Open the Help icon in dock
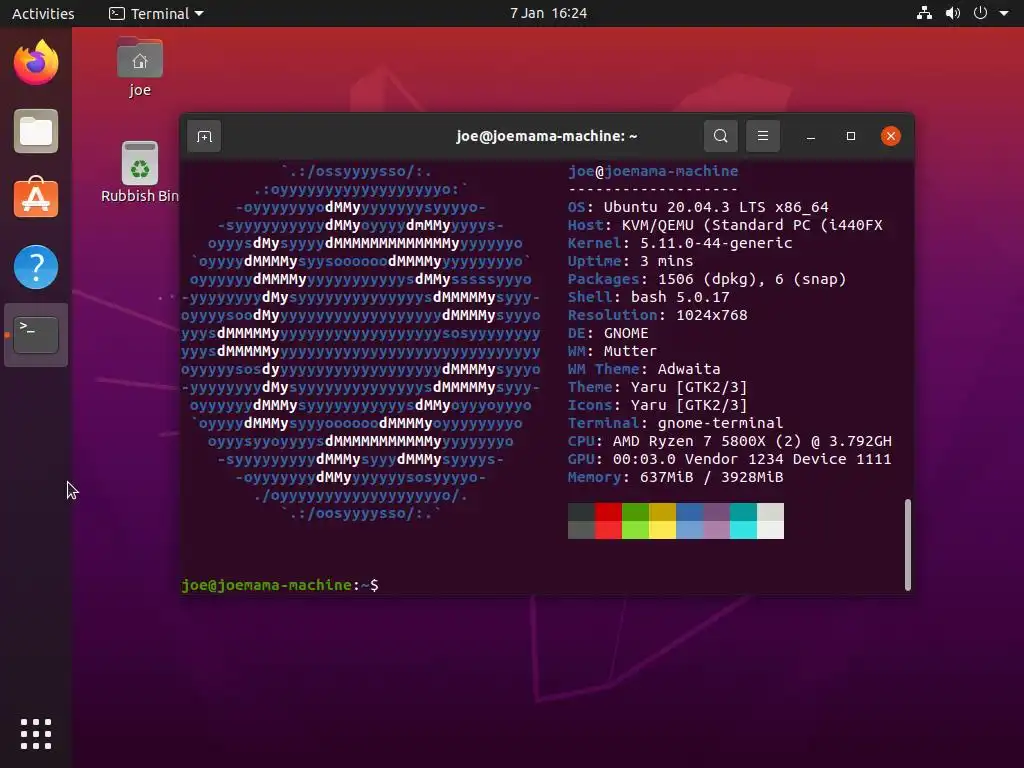This screenshot has width=1024, height=768. (x=36, y=266)
